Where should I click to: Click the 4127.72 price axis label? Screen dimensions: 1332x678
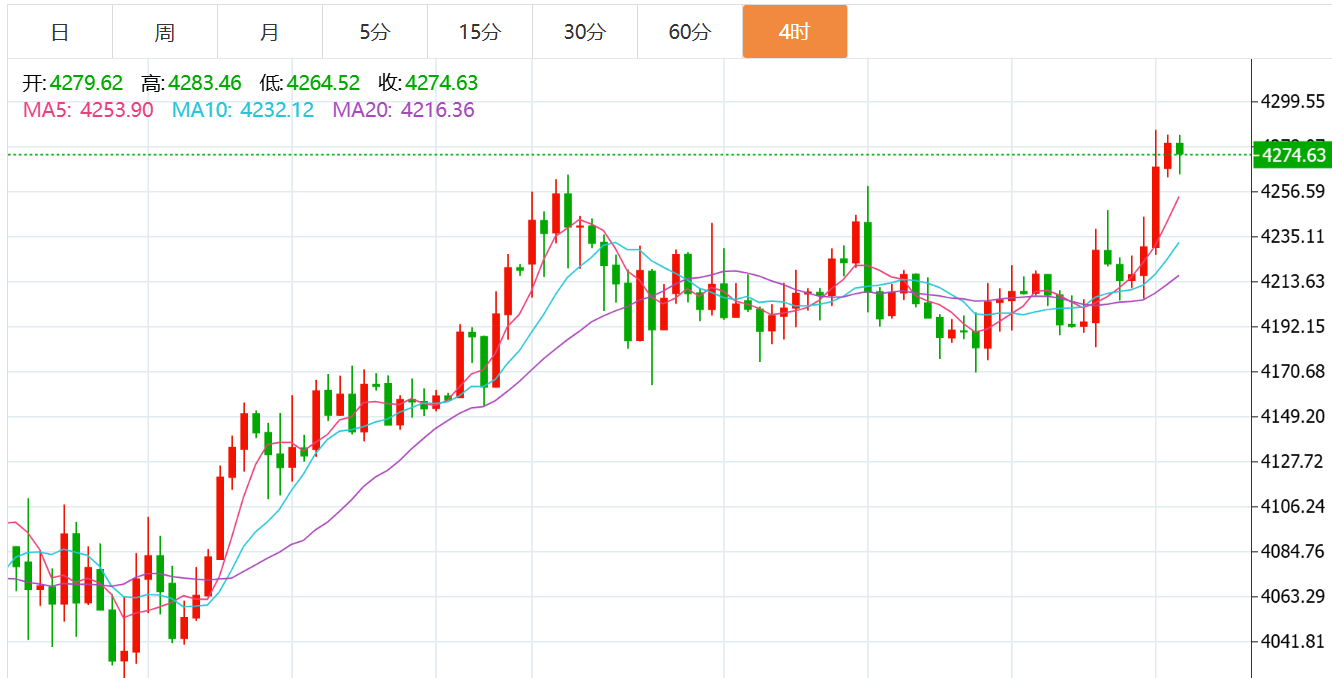click(x=1293, y=461)
